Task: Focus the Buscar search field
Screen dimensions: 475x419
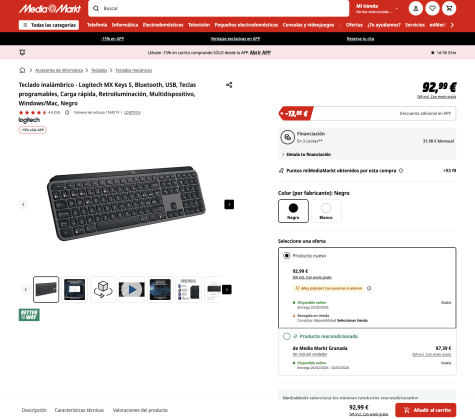Action: click(x=219, y=8)
